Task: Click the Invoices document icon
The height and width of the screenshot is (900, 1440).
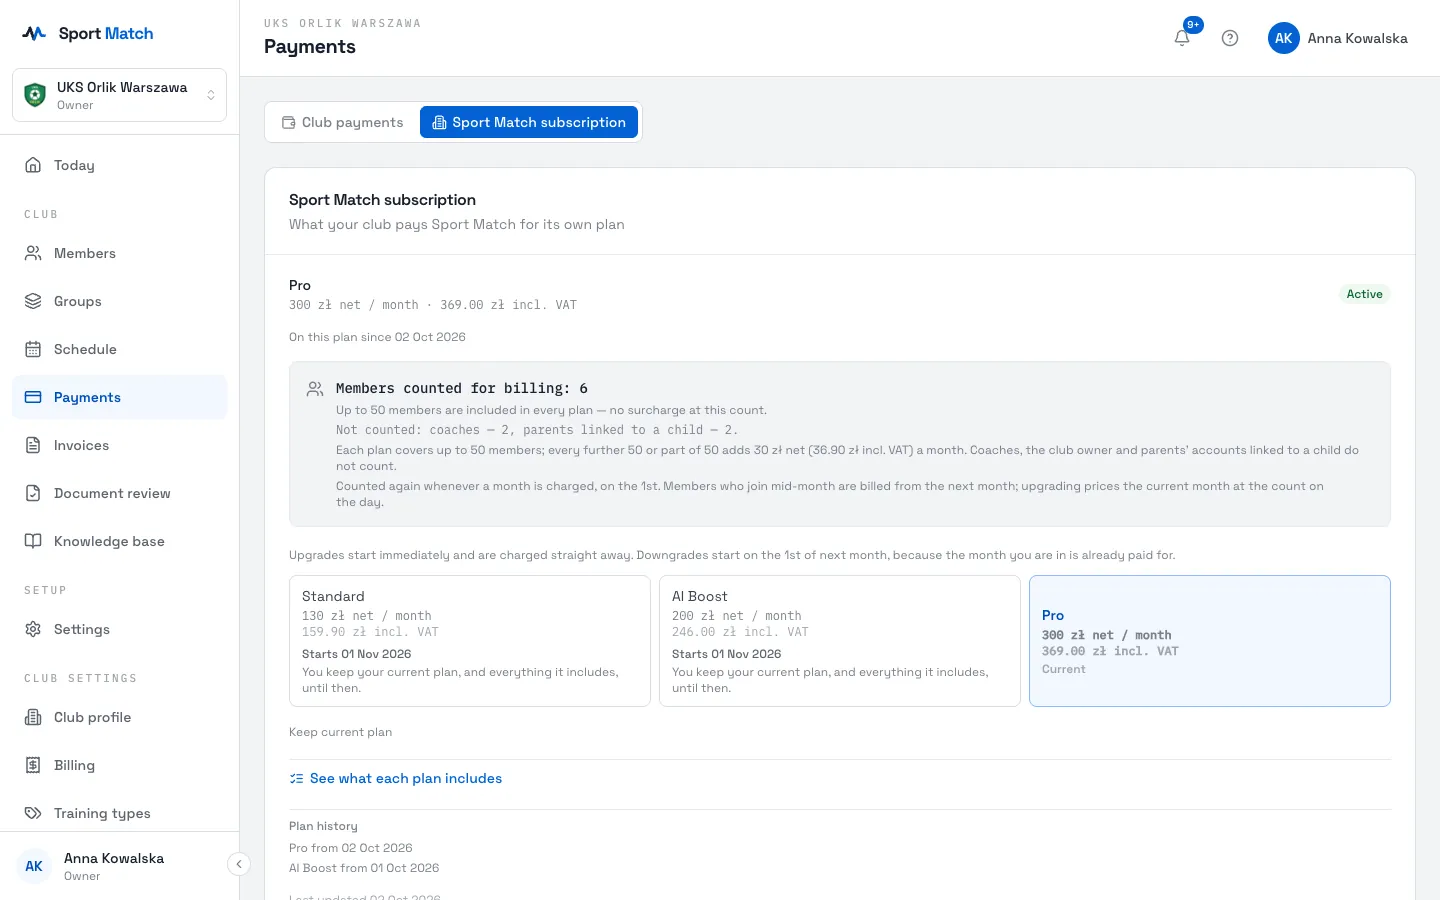Action: [33, 445]
